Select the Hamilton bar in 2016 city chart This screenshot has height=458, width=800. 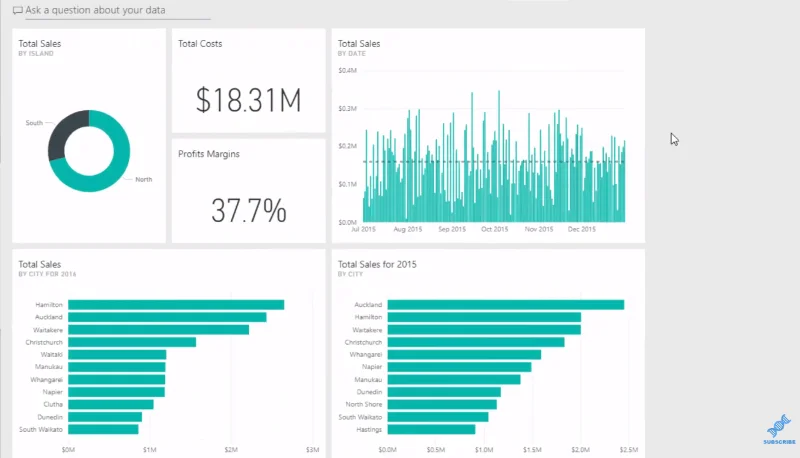(x=176, y=304)
